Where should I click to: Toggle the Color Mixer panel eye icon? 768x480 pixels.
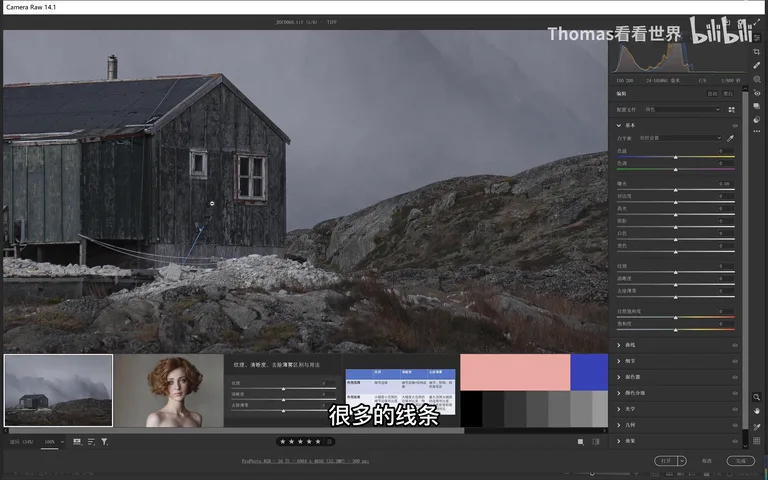click(x=735, y=377)
